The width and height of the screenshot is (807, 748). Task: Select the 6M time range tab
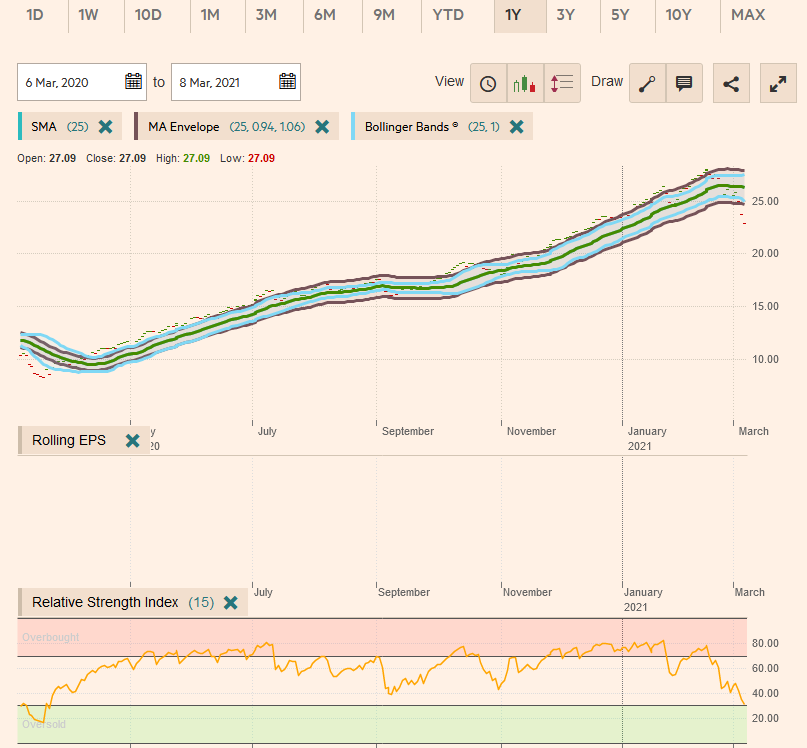click(x=325, y=15)
